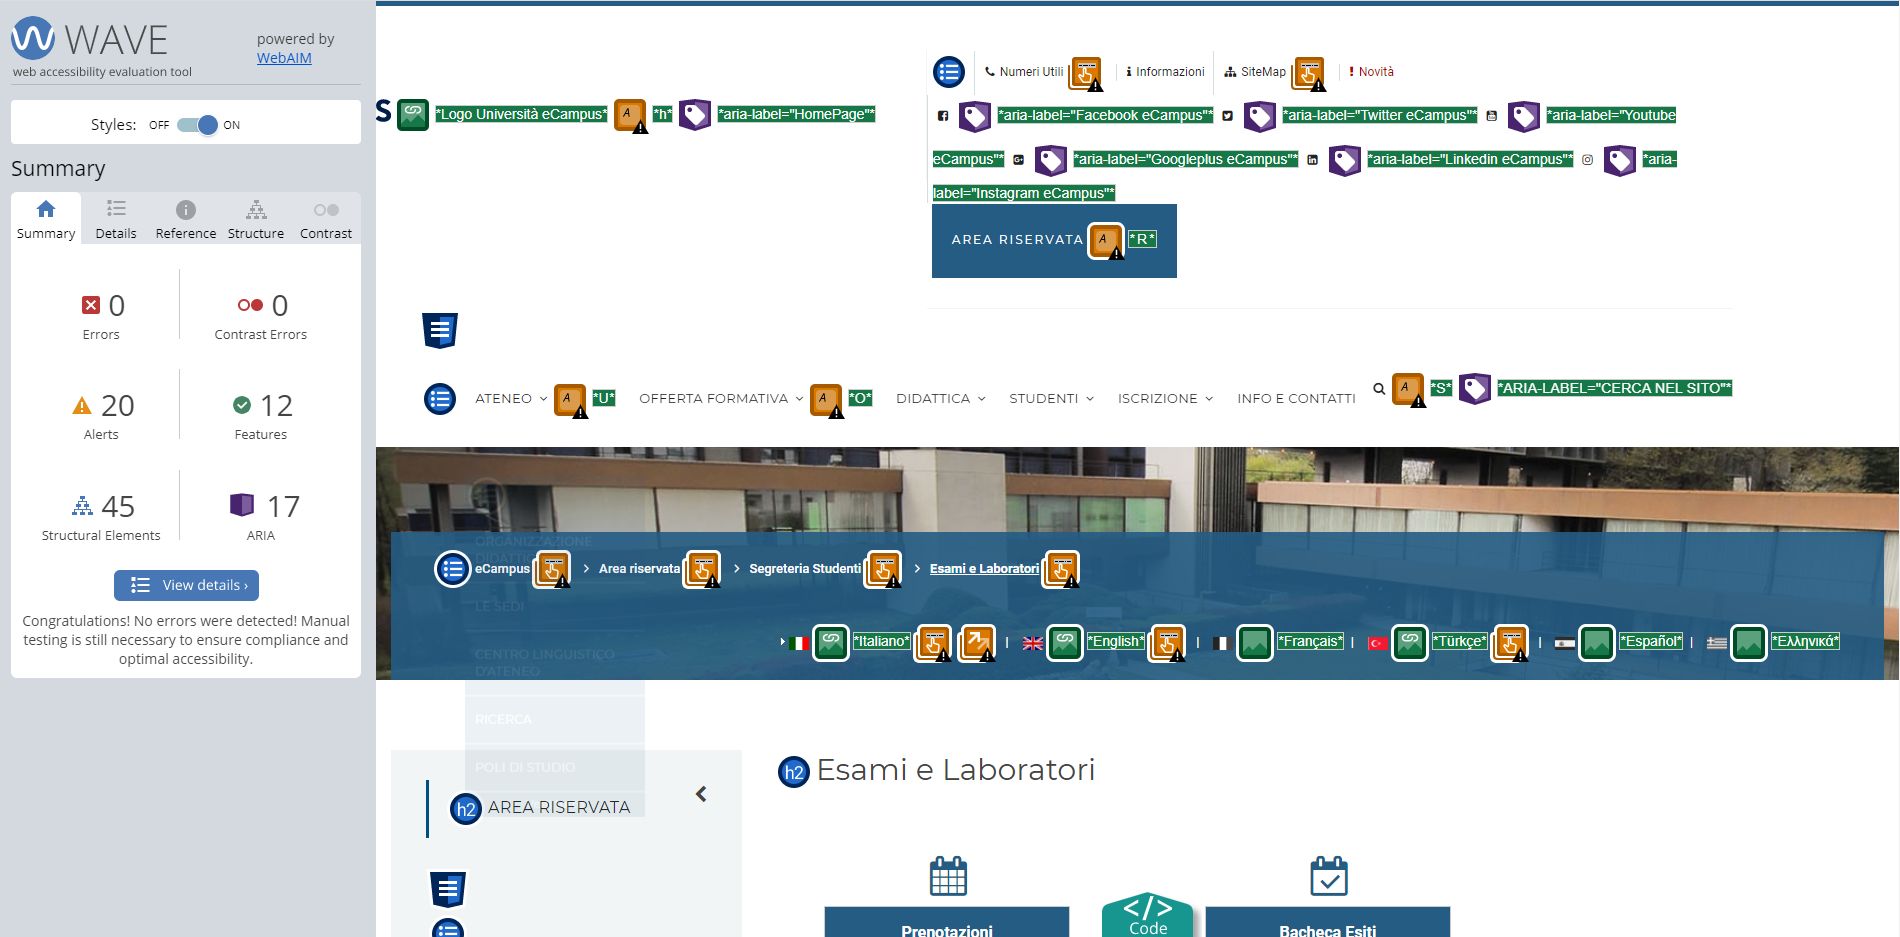The width and height of the screenshot is (1900, 937).
Task: Click the accesskey alert icon before S search label
Action: pos(1408,389)
